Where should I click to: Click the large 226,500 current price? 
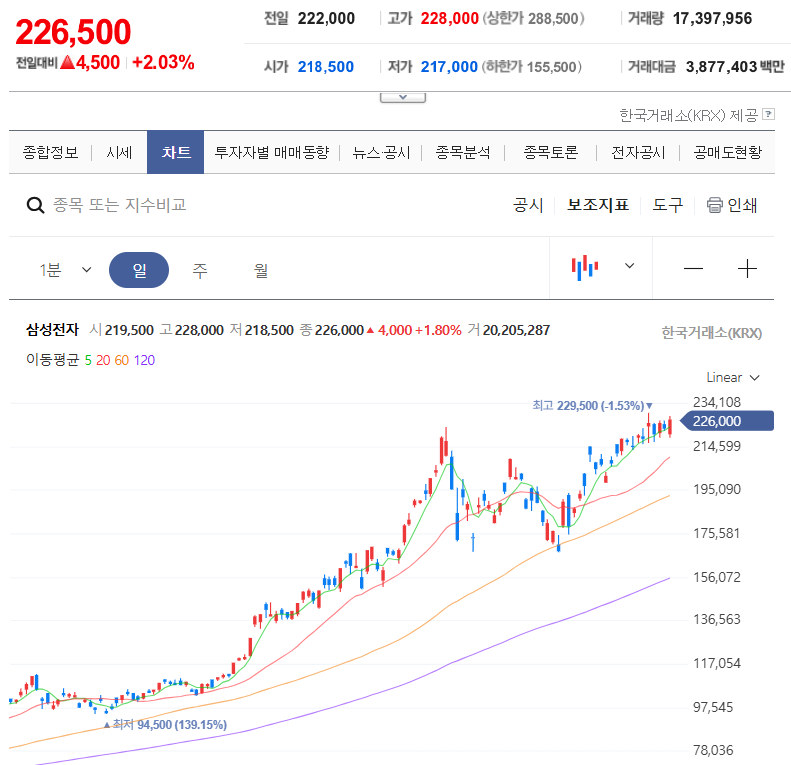73,32
